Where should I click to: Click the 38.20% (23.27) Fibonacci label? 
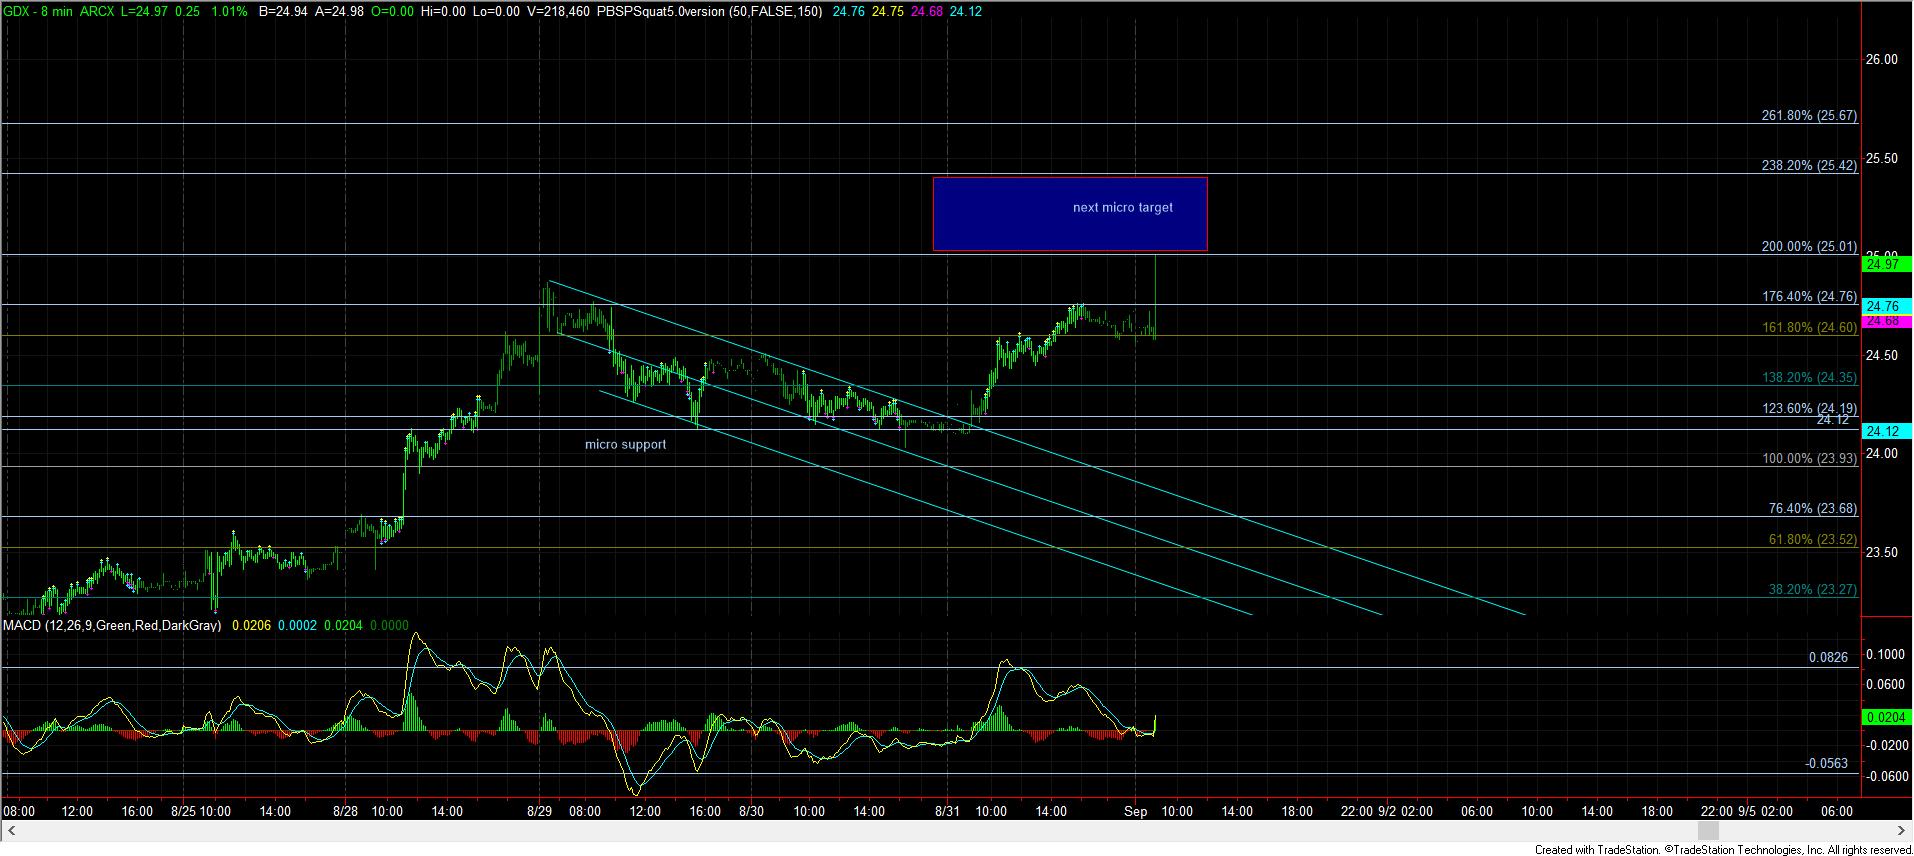point(1812,590)
